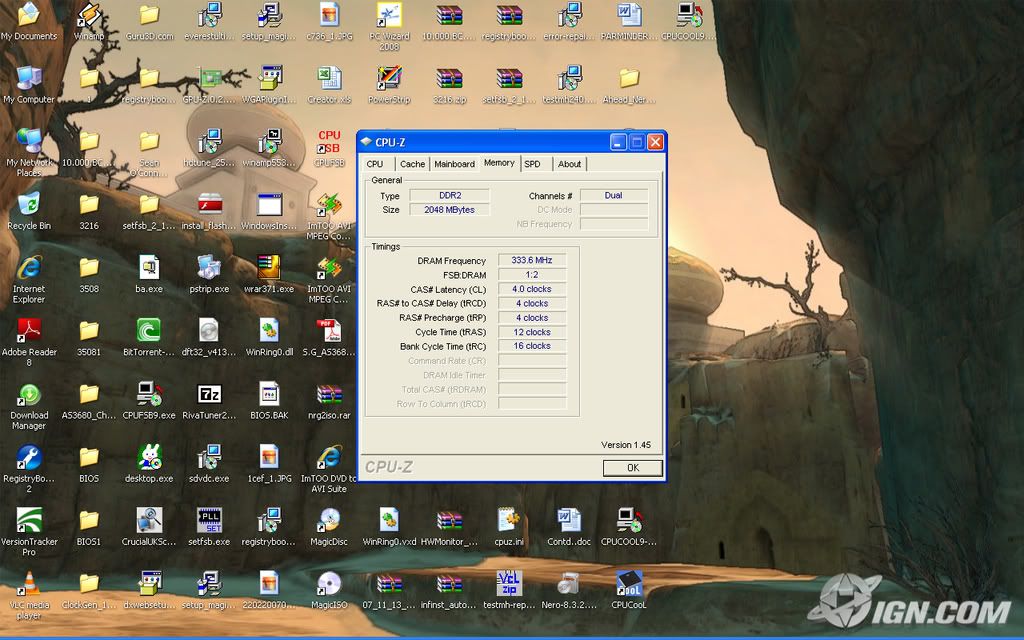
Task: Open the MagicDisc shortcut
Action: point(329,521)
